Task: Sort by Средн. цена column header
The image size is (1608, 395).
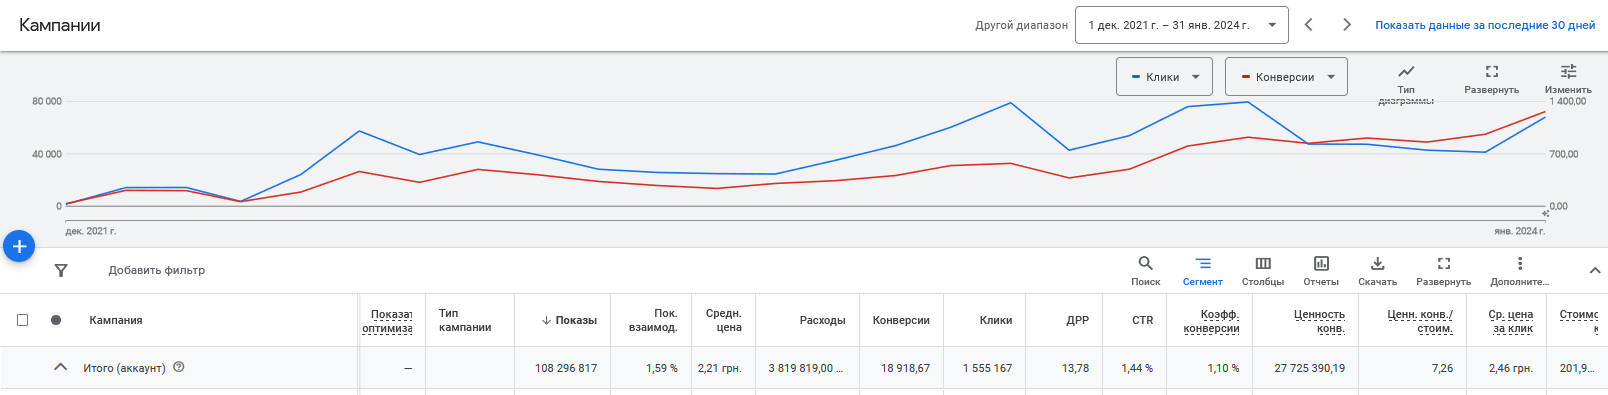Action: (723, 320)
